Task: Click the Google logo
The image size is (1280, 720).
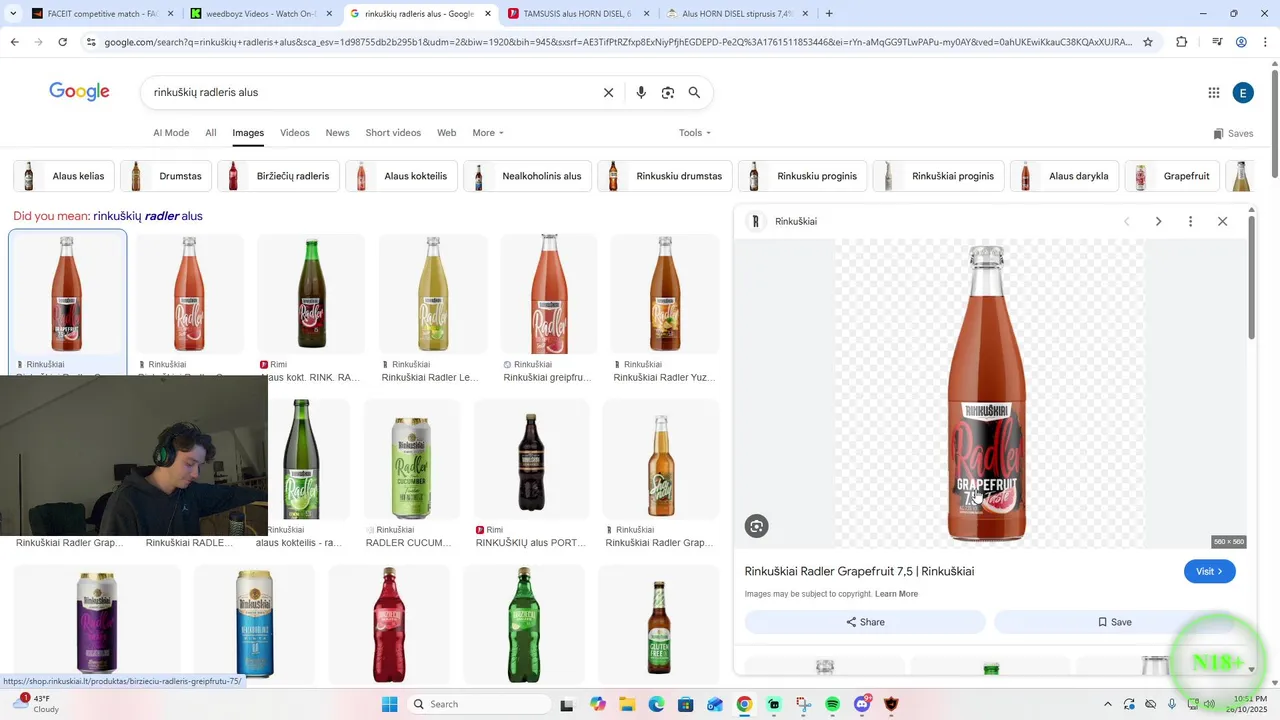Action: (x=79, y=92)
